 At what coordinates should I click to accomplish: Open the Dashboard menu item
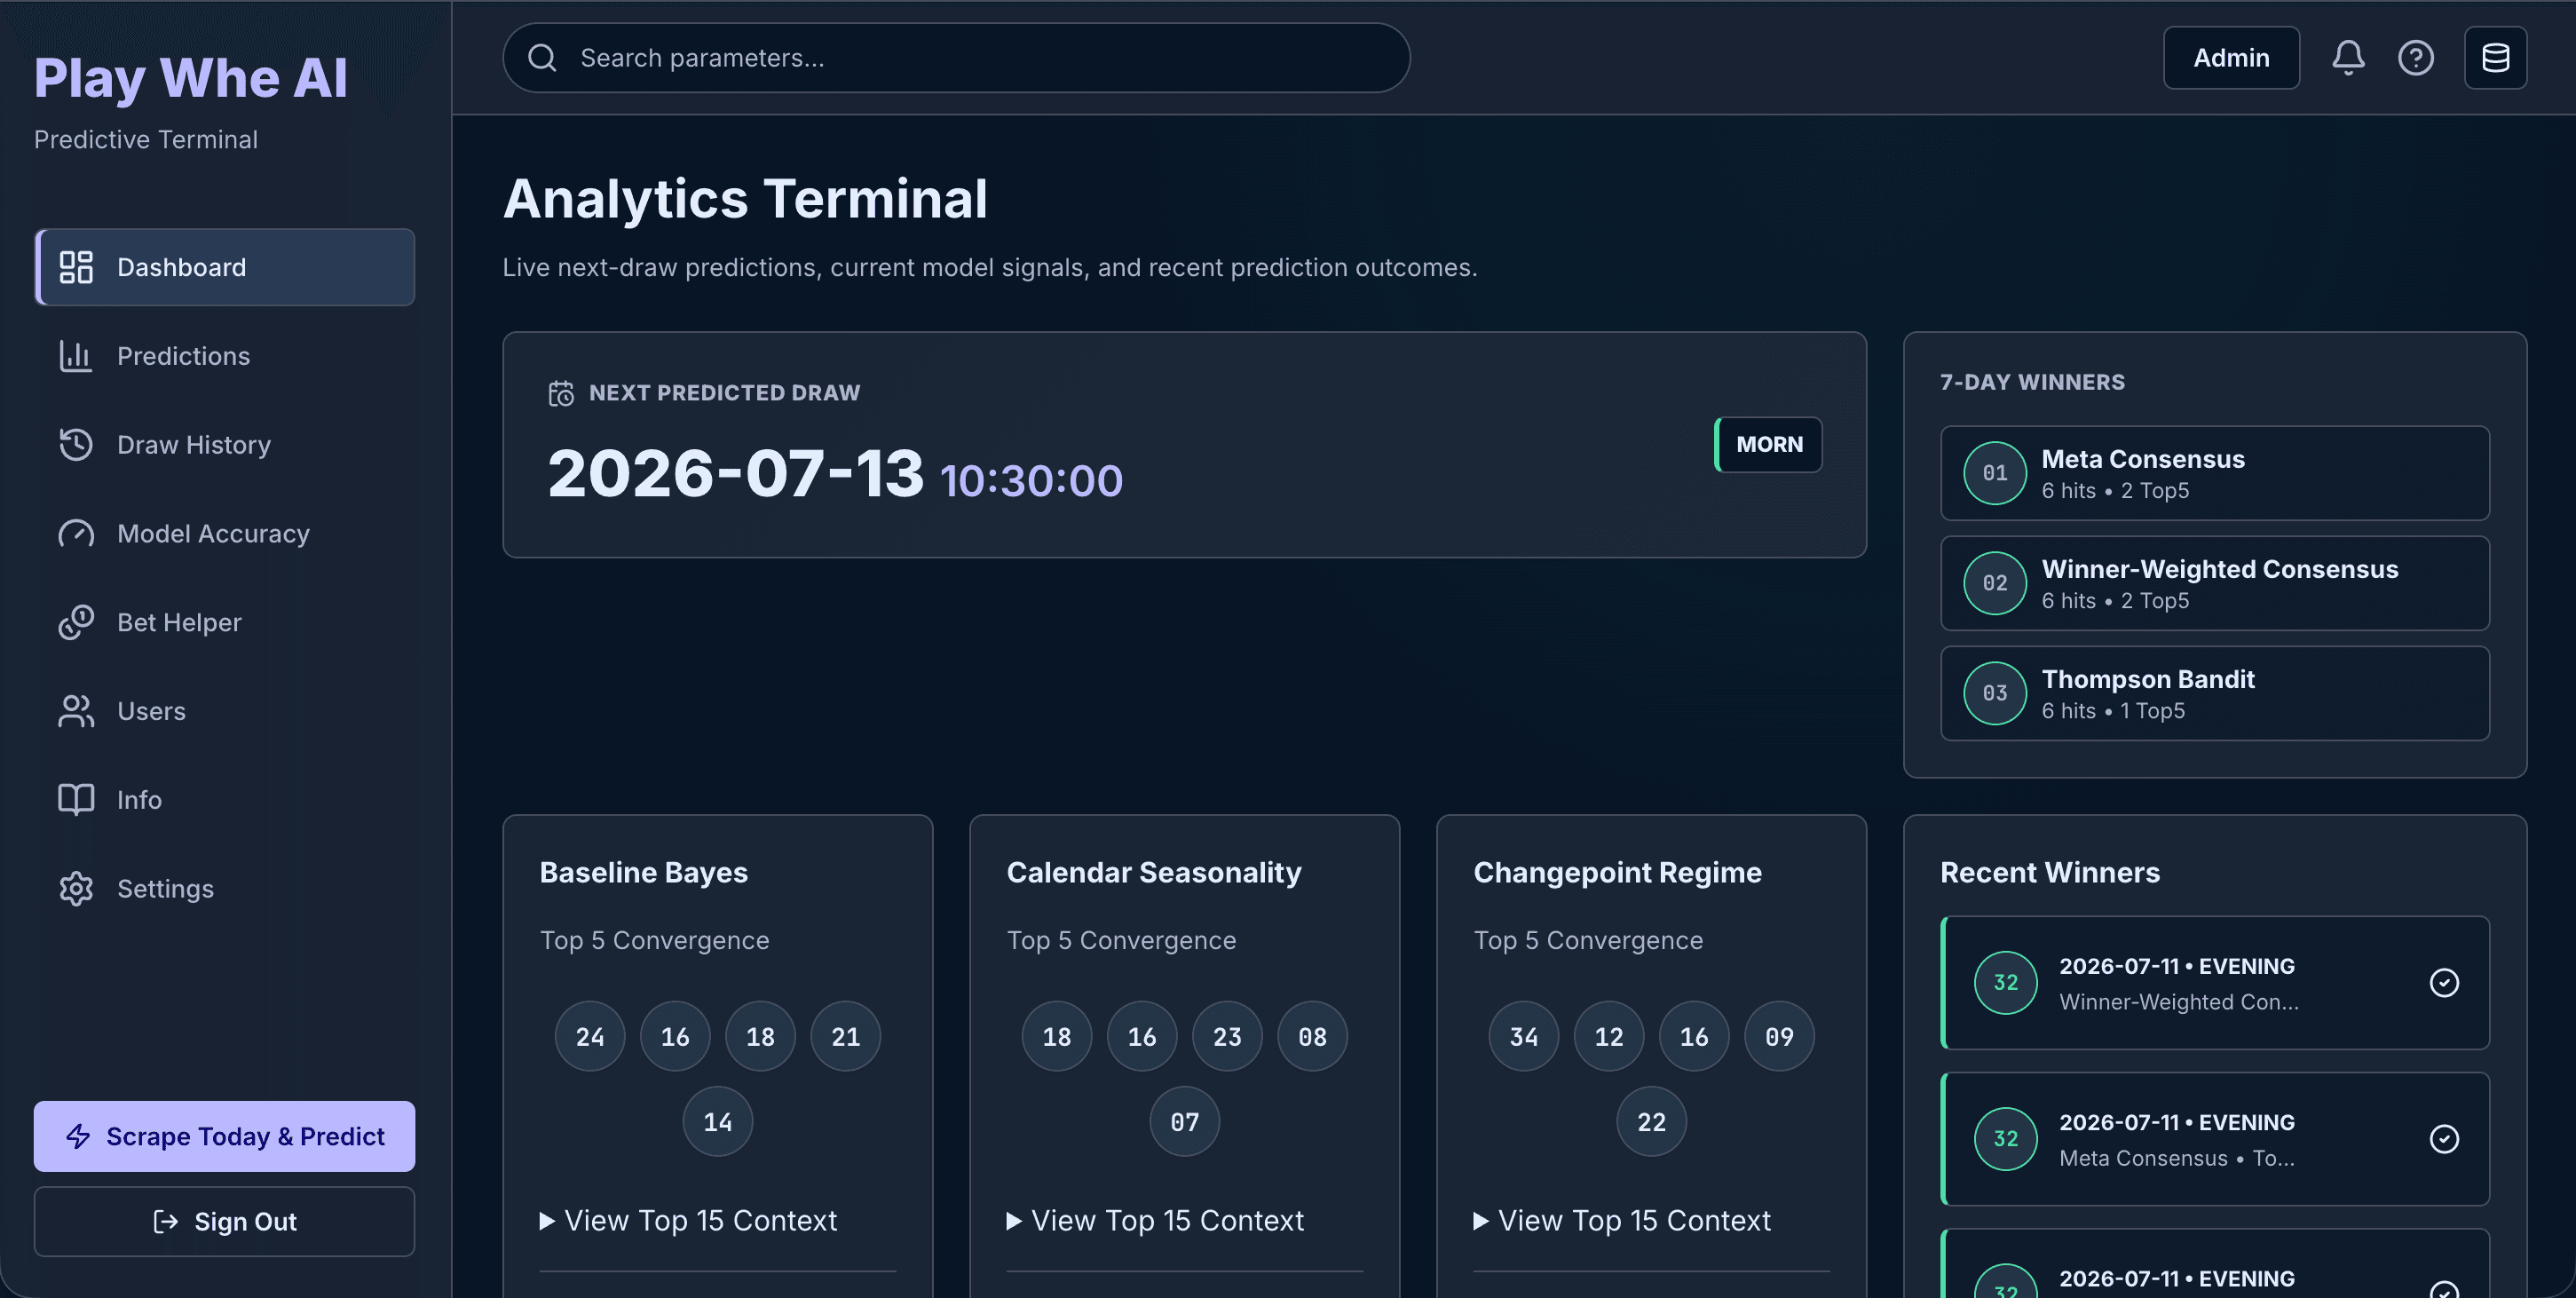[x=225, y=267]
